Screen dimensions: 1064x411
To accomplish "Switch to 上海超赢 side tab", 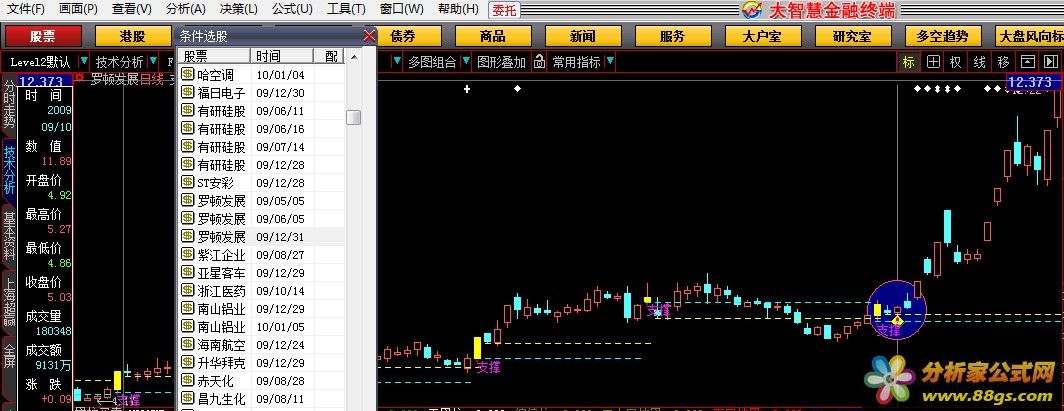I will click(10, 302).
